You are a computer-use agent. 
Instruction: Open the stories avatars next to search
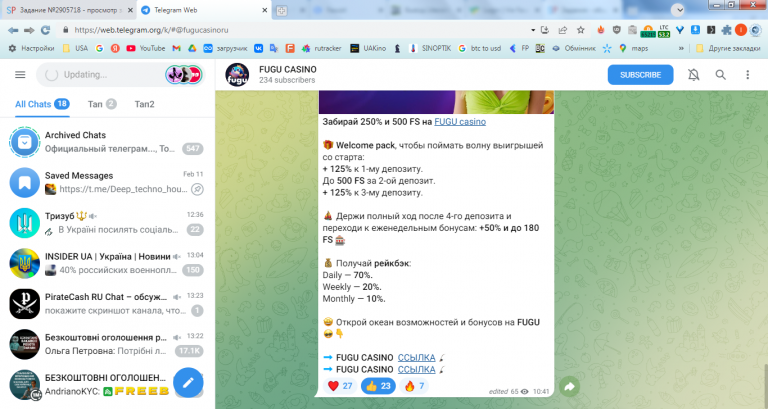pyautogui.click(x=184, y=75)
